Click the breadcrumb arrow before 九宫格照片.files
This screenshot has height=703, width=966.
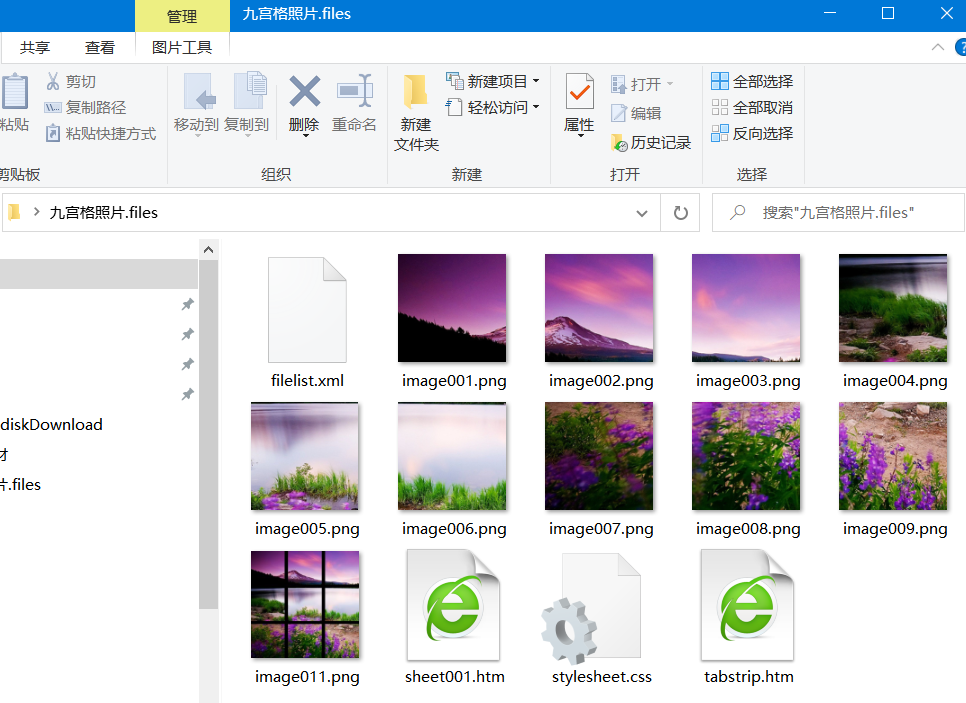pyautogui.click(x=37, y=212)
